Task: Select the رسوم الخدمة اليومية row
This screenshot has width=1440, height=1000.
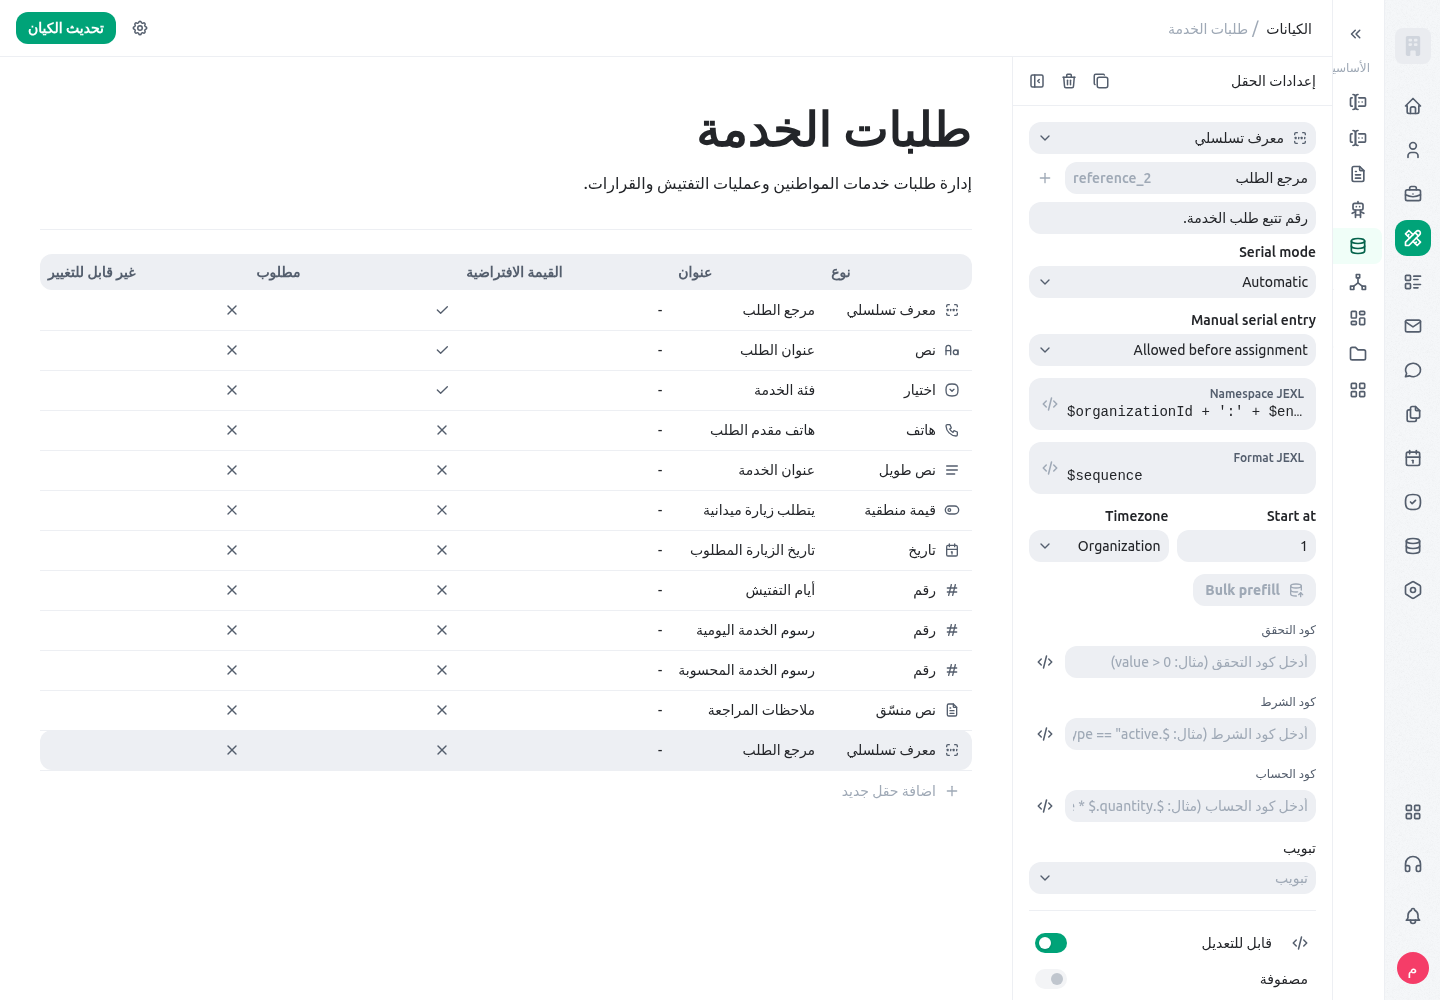Action: pos(506,630)
